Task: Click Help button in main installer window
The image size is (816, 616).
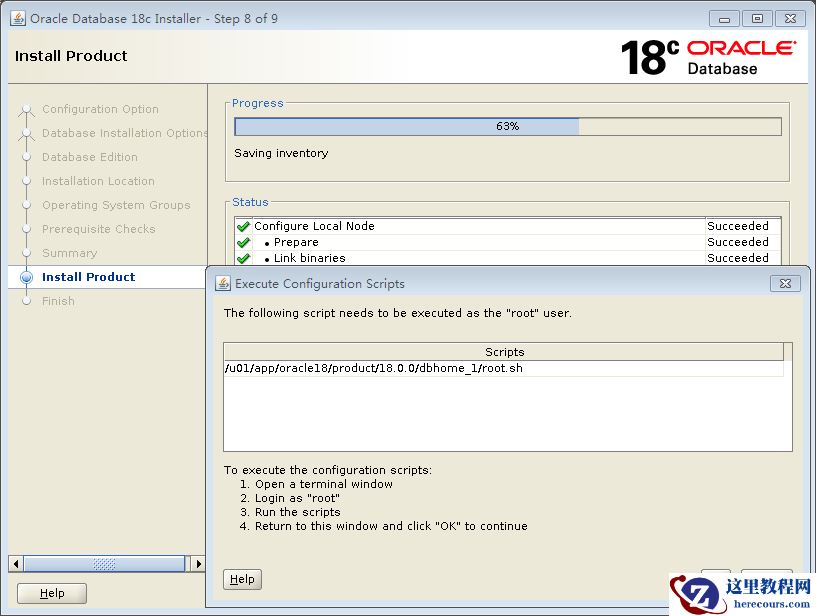Action: point(52,593)
